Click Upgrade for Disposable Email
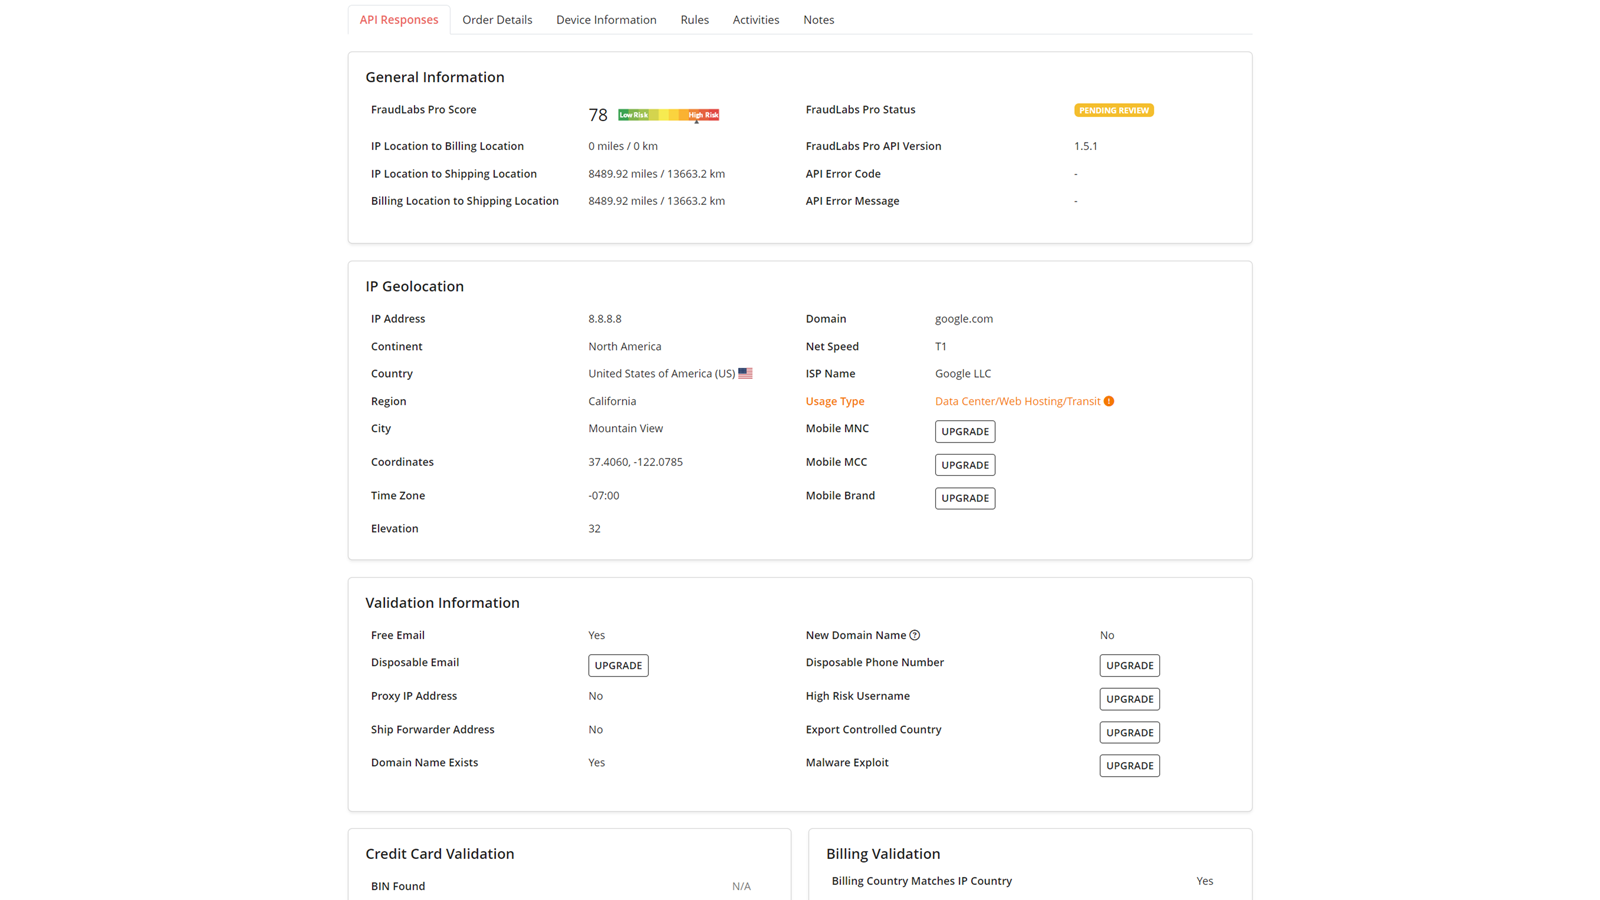Screen dimensions: 1600x900 (618, 666)
